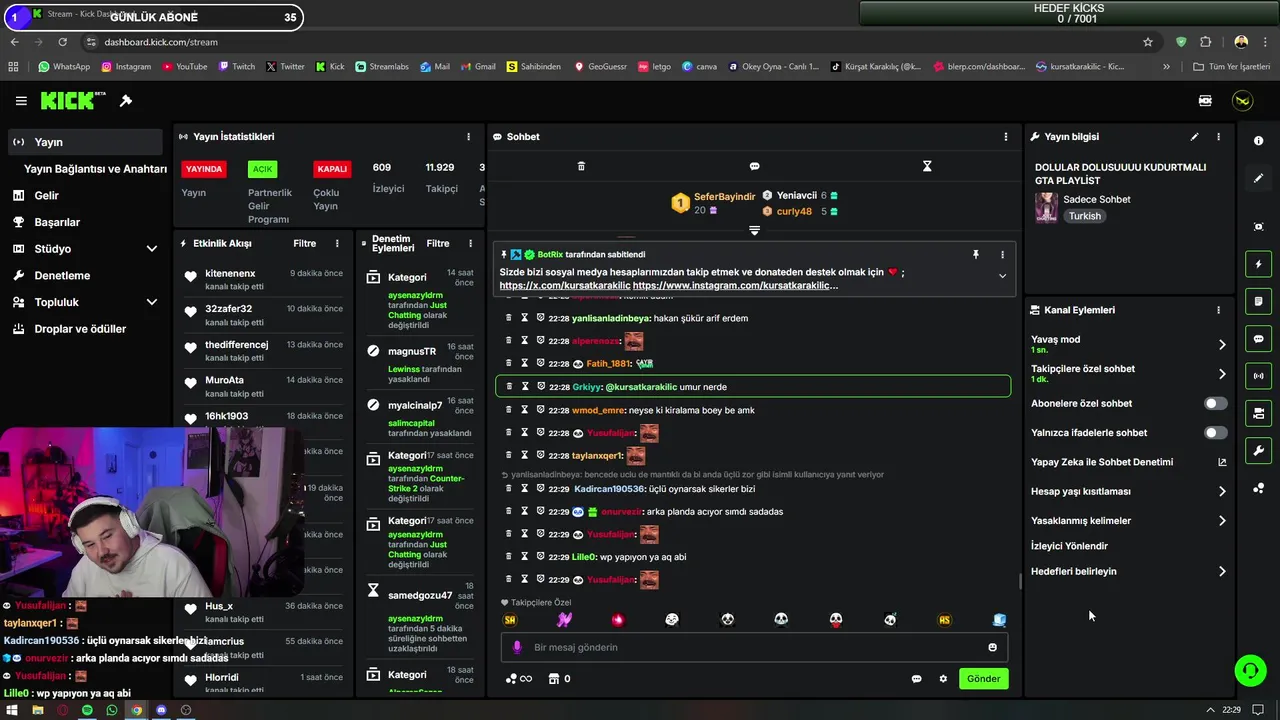Click the pin icon beside the KICK logo
This screenshot has width=1280, height=720.
point(126,101)
